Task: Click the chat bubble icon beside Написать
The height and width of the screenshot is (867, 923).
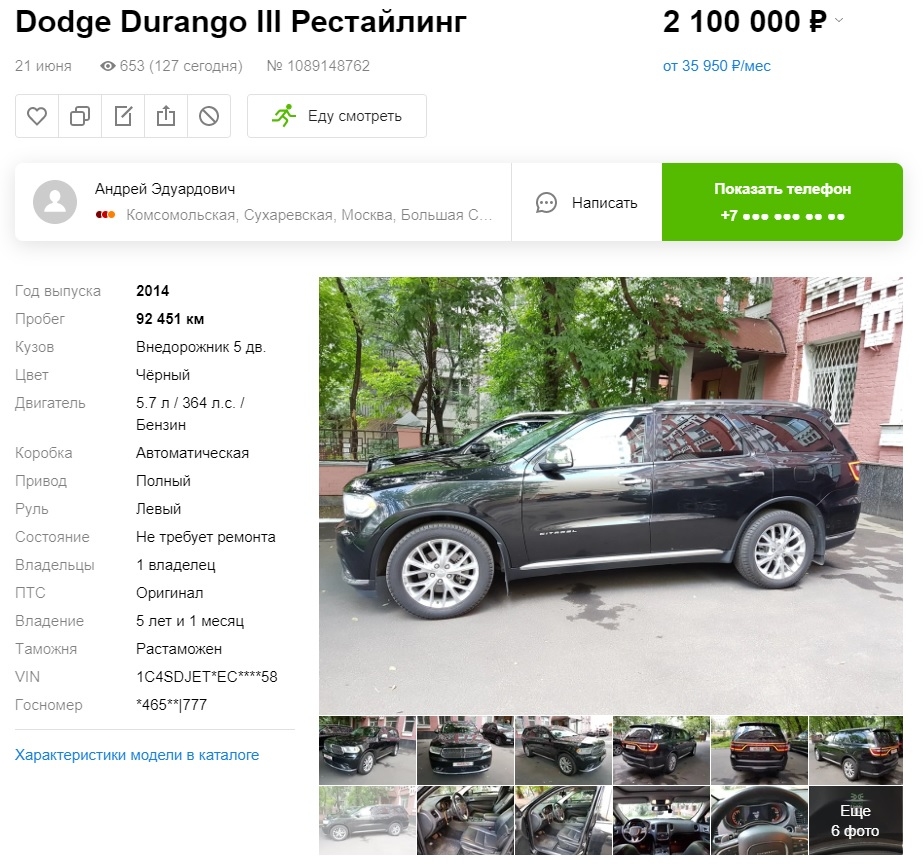Action: (546, 202)
